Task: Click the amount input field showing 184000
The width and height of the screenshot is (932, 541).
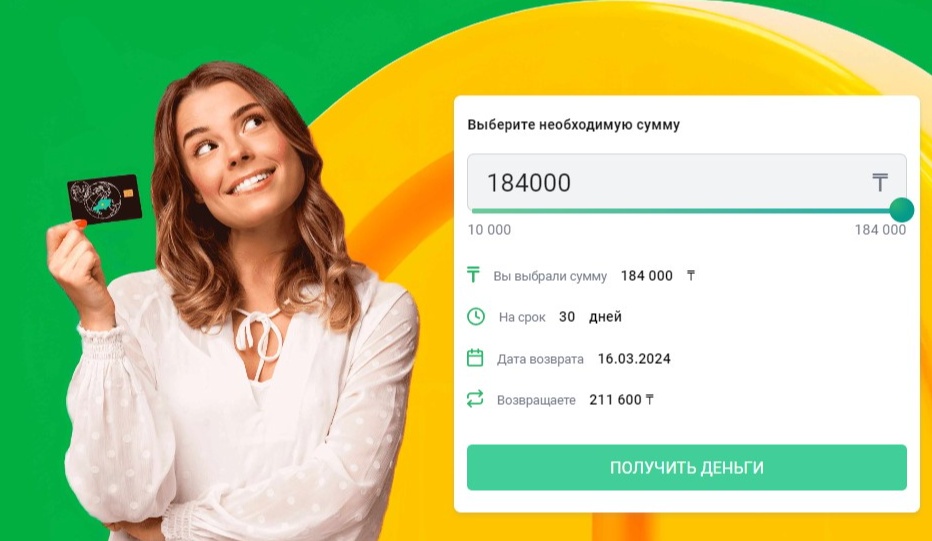Action: coord(687,182)
